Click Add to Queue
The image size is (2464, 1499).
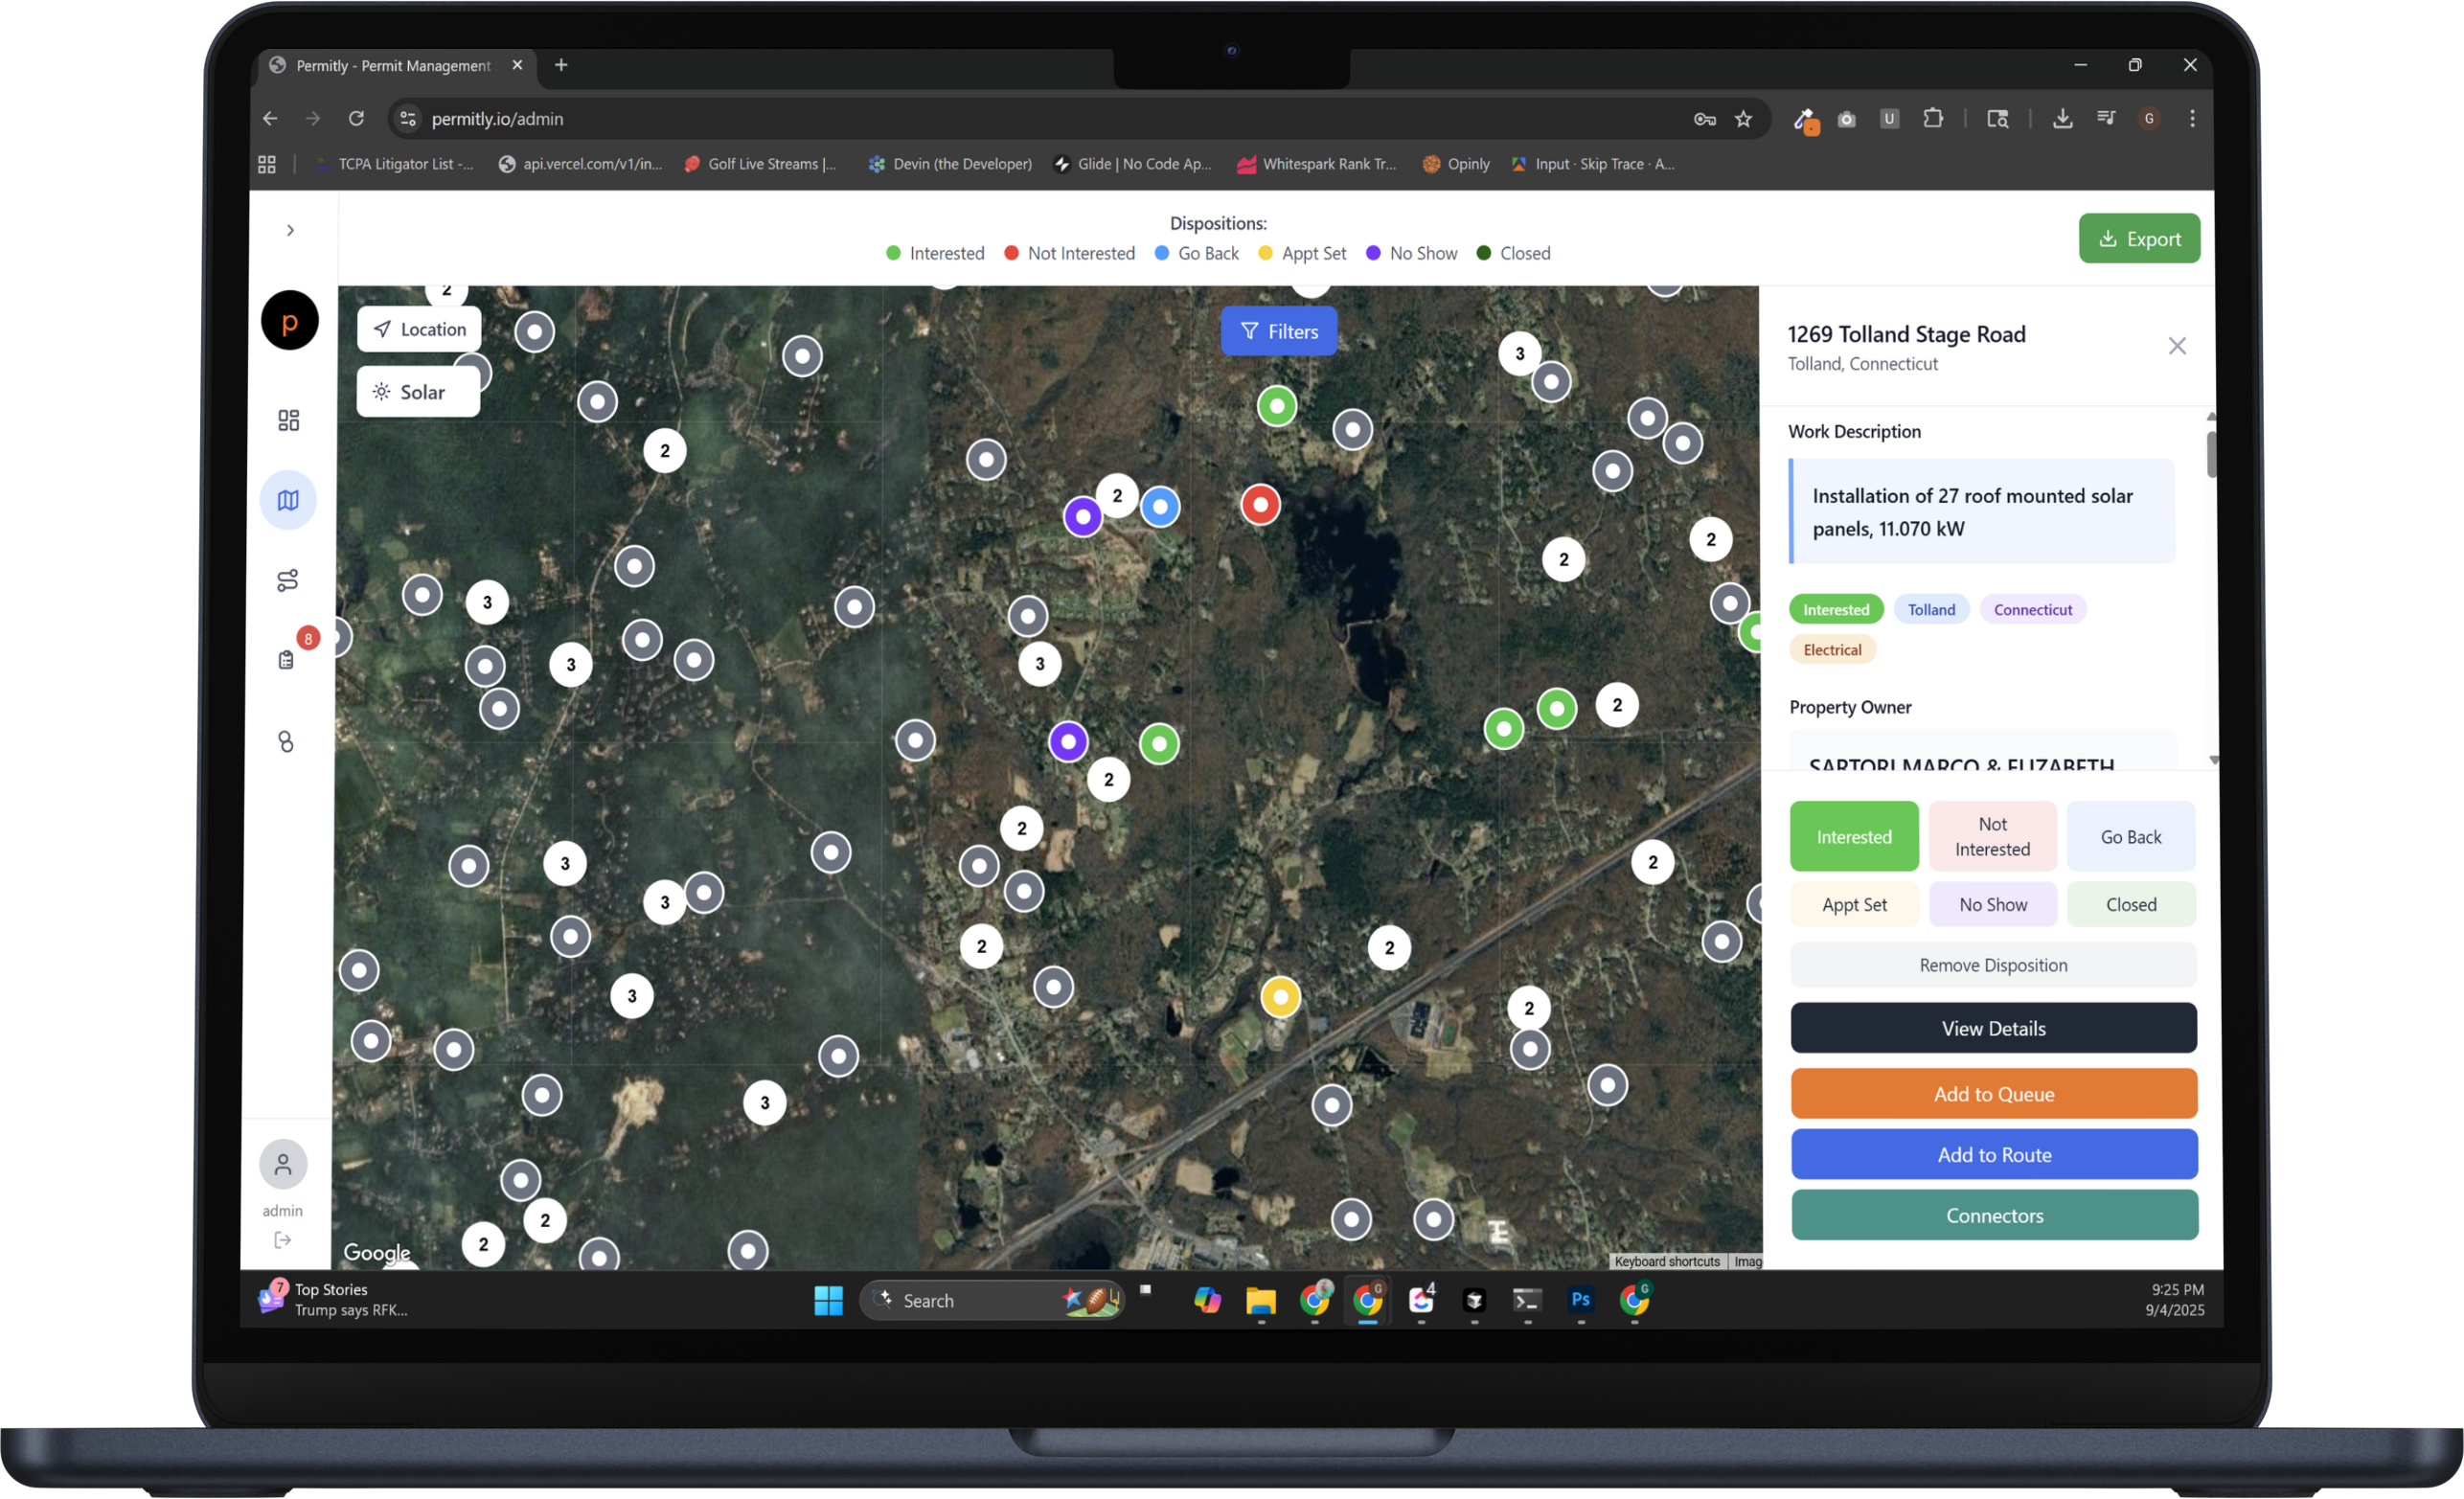click(1994, 1093)
